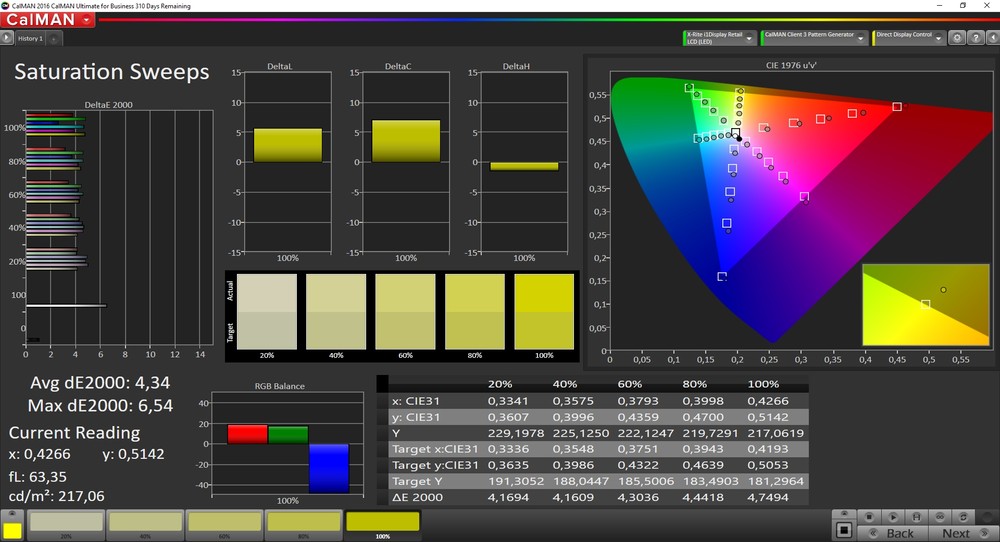The image size is (1000, 542).
Task: Click the continuous read infinity icon
Action: click(941, 516)
